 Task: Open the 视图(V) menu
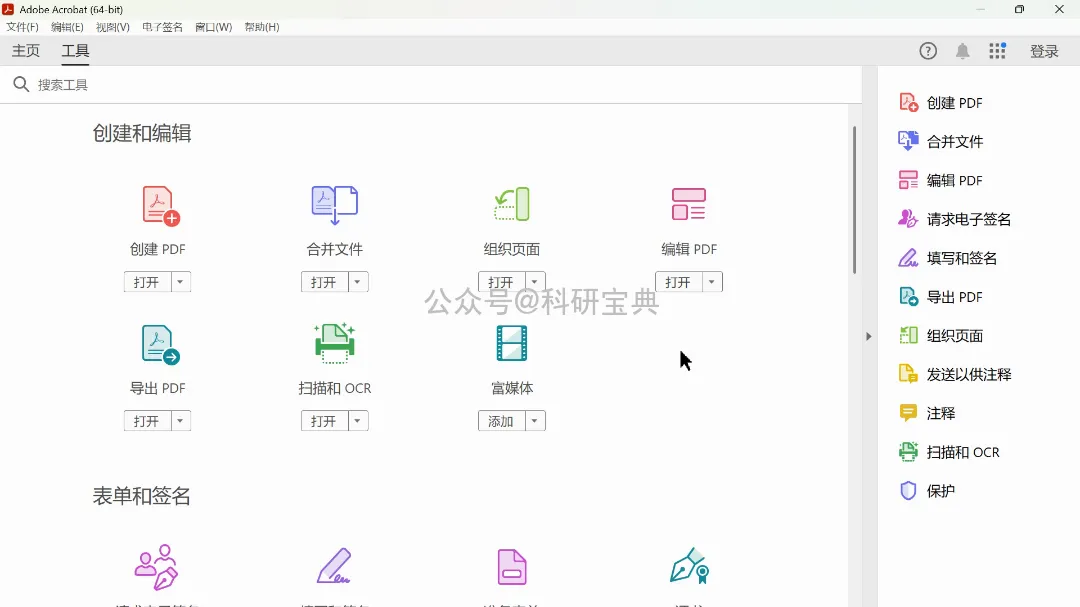[112, 27]
